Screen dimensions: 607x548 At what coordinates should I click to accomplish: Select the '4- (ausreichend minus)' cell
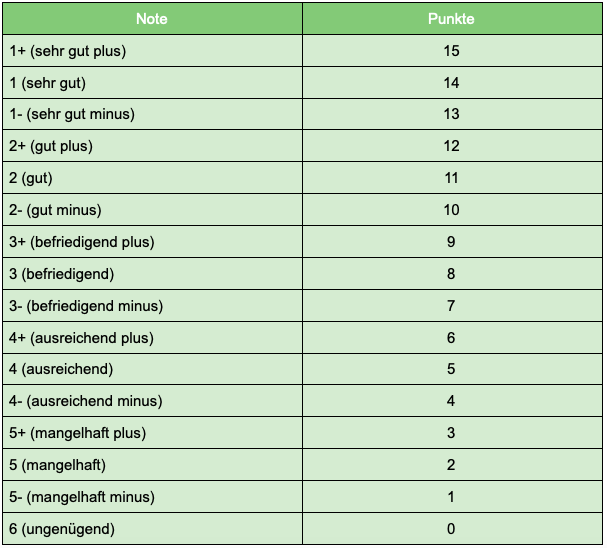(153, 401)
